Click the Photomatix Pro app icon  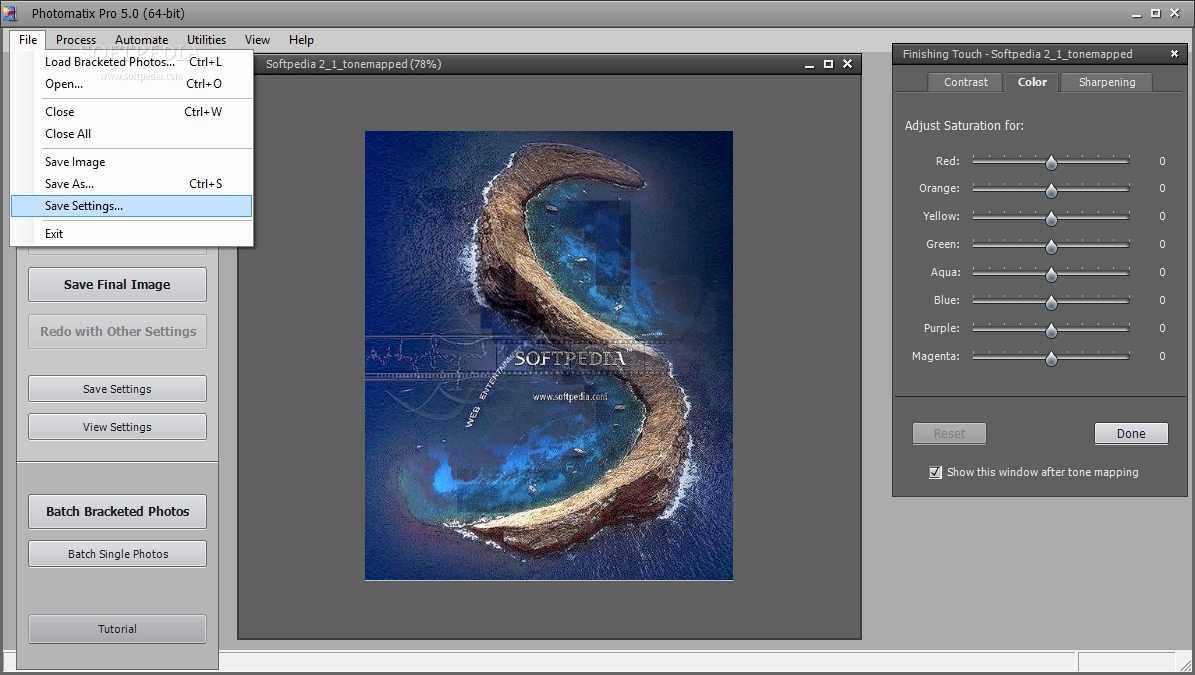[x=11, y=13]
